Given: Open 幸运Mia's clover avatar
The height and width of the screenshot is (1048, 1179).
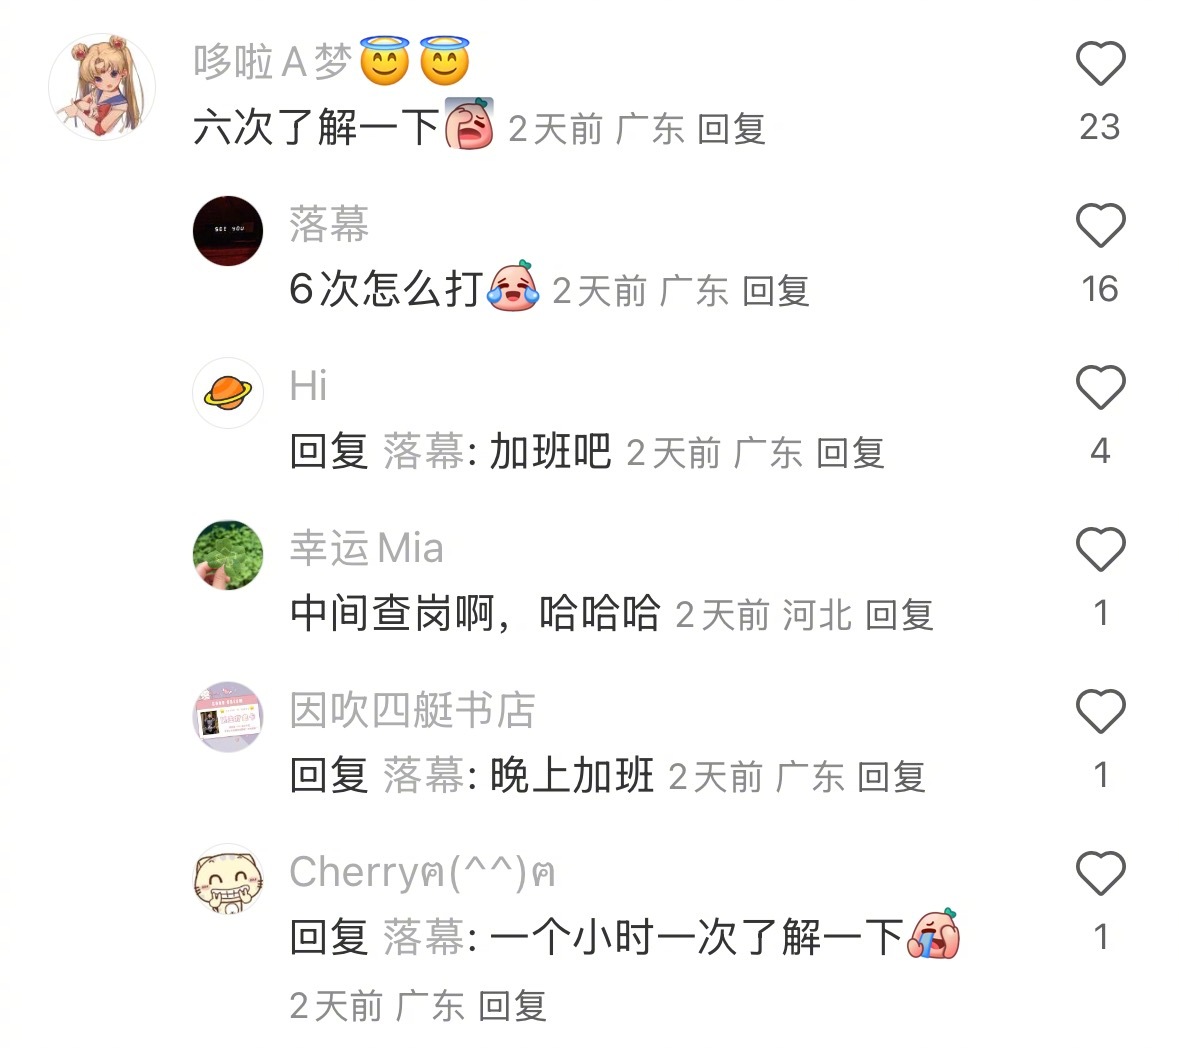Looking at the screenshot, I should 228,555.
